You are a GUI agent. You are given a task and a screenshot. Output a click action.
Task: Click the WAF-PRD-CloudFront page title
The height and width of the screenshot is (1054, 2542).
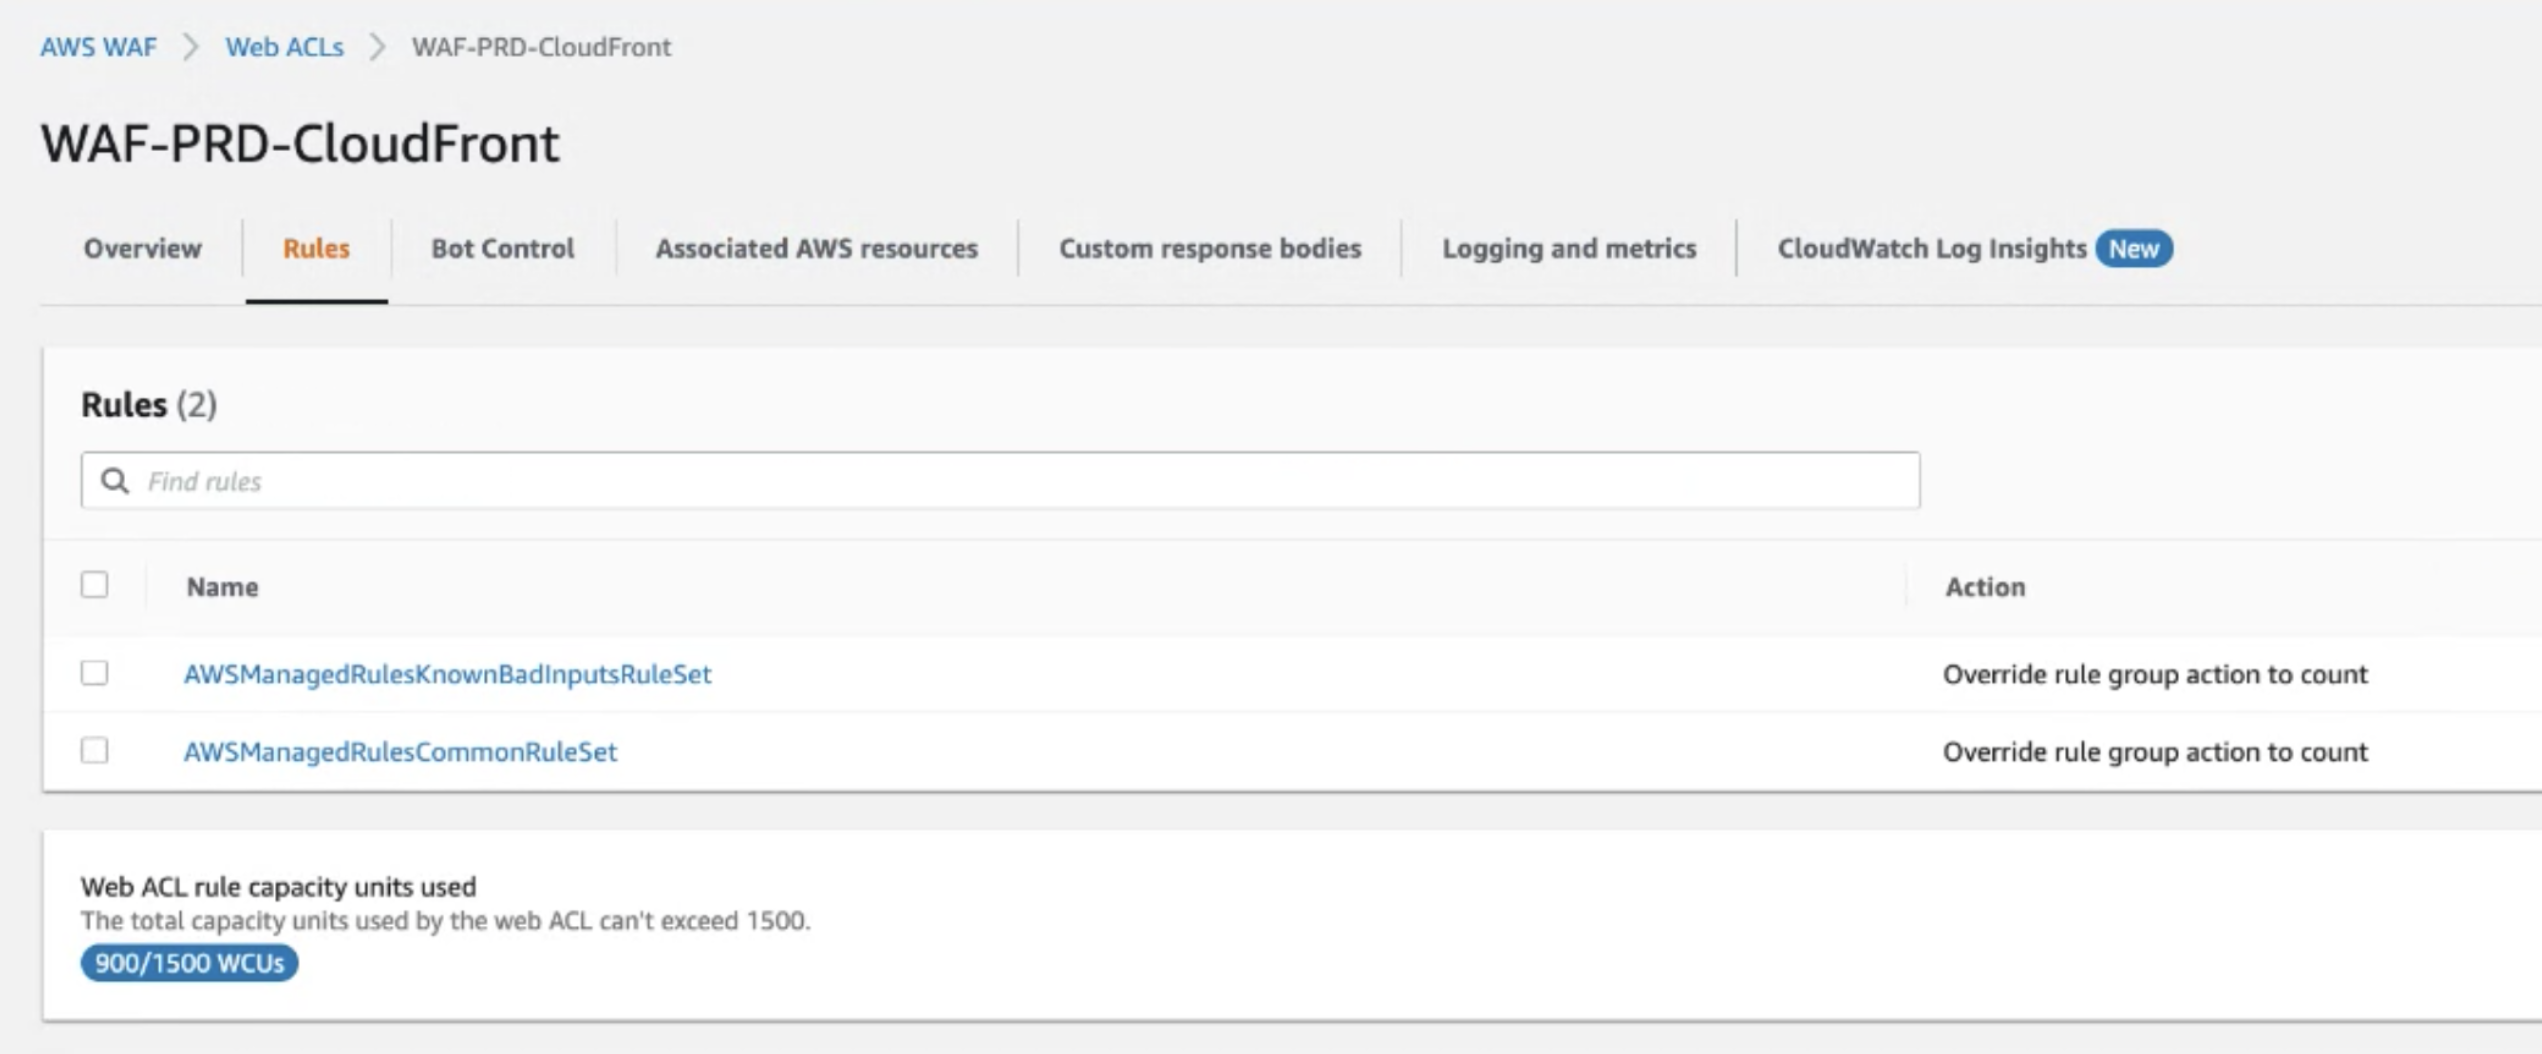(x=300, y=143)
